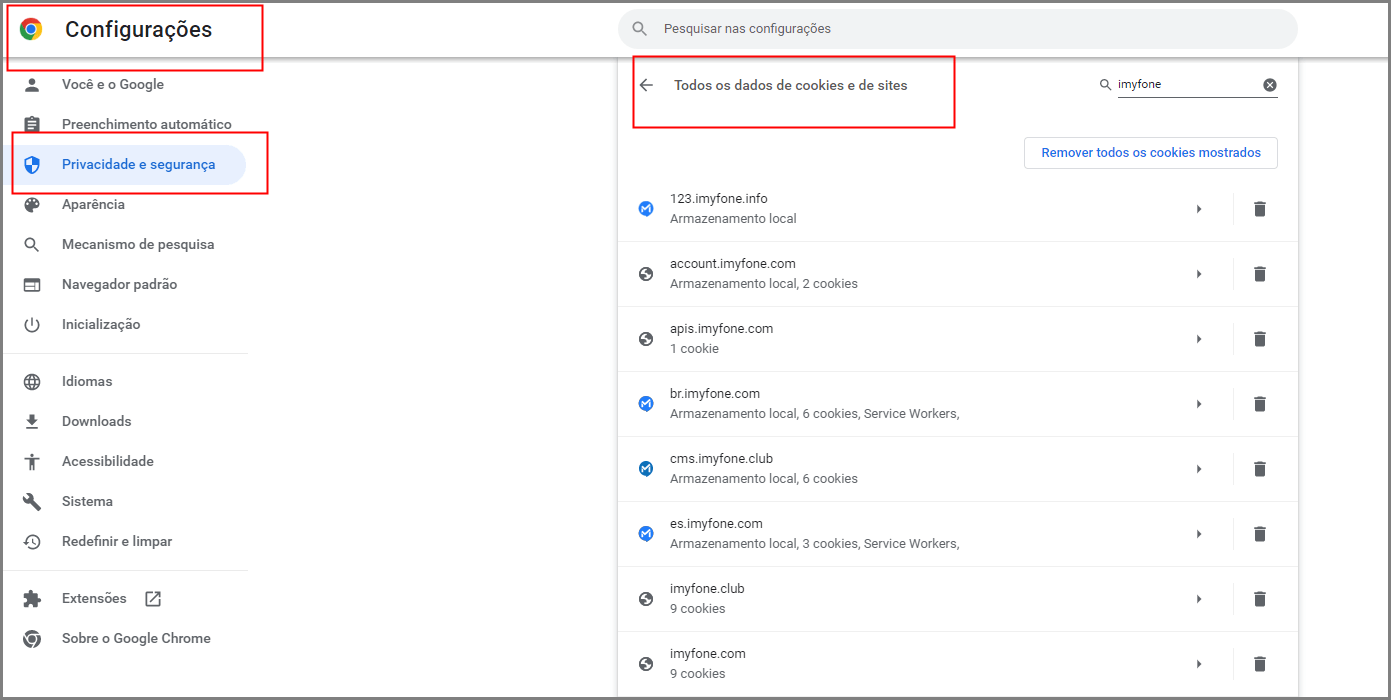Click the globe icon of account.imyfone.com

point(646,274)
